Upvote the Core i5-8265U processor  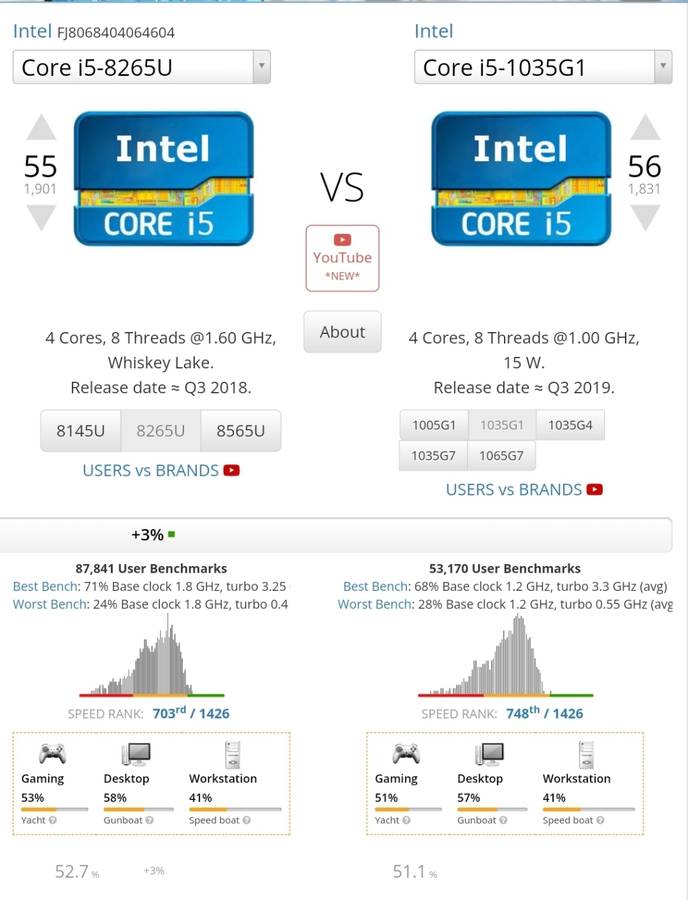(x=41, y=128)
